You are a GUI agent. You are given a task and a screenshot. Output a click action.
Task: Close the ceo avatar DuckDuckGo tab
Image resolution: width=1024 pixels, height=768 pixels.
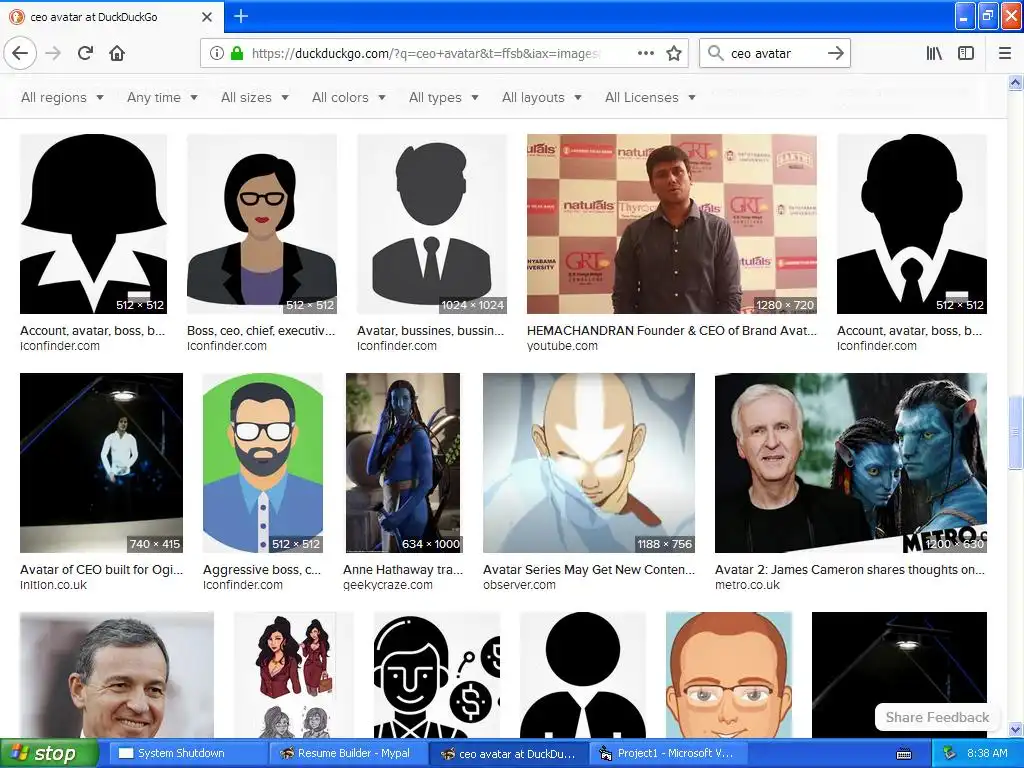coord(207,17)
